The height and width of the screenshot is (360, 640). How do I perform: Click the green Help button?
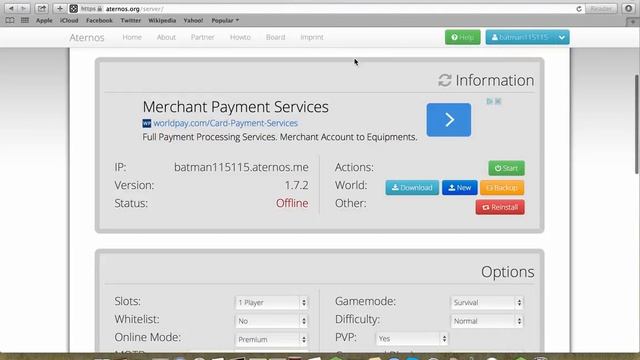pyautogui.click(x=462, y=37)
